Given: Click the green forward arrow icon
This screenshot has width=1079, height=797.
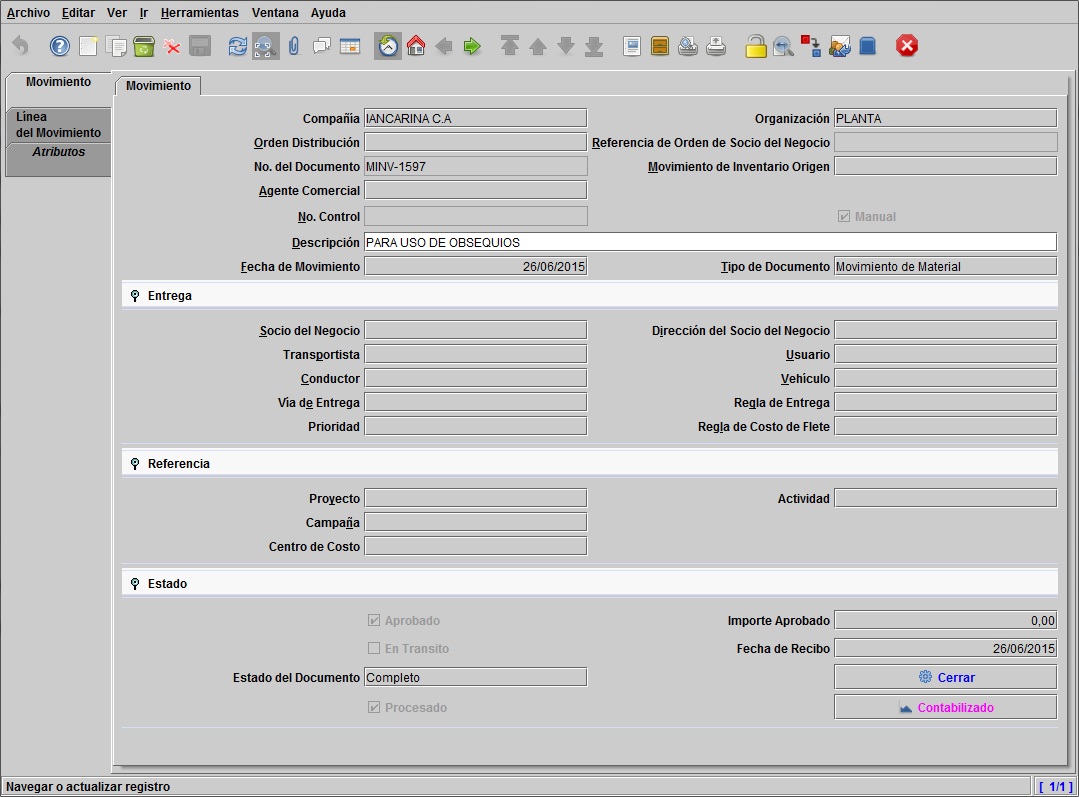Looking at the screenshot, I should (472, 46).
